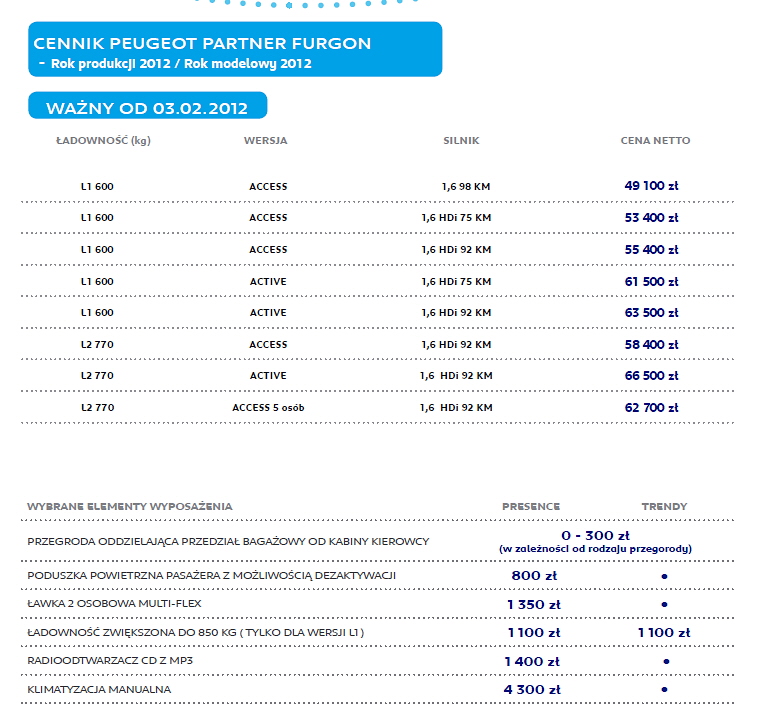The height and width of the screenshot is (726, 779).
Task: Click the Trendy dot in the RADIOODTWARZACZ row
Action: tap(666, 661)
